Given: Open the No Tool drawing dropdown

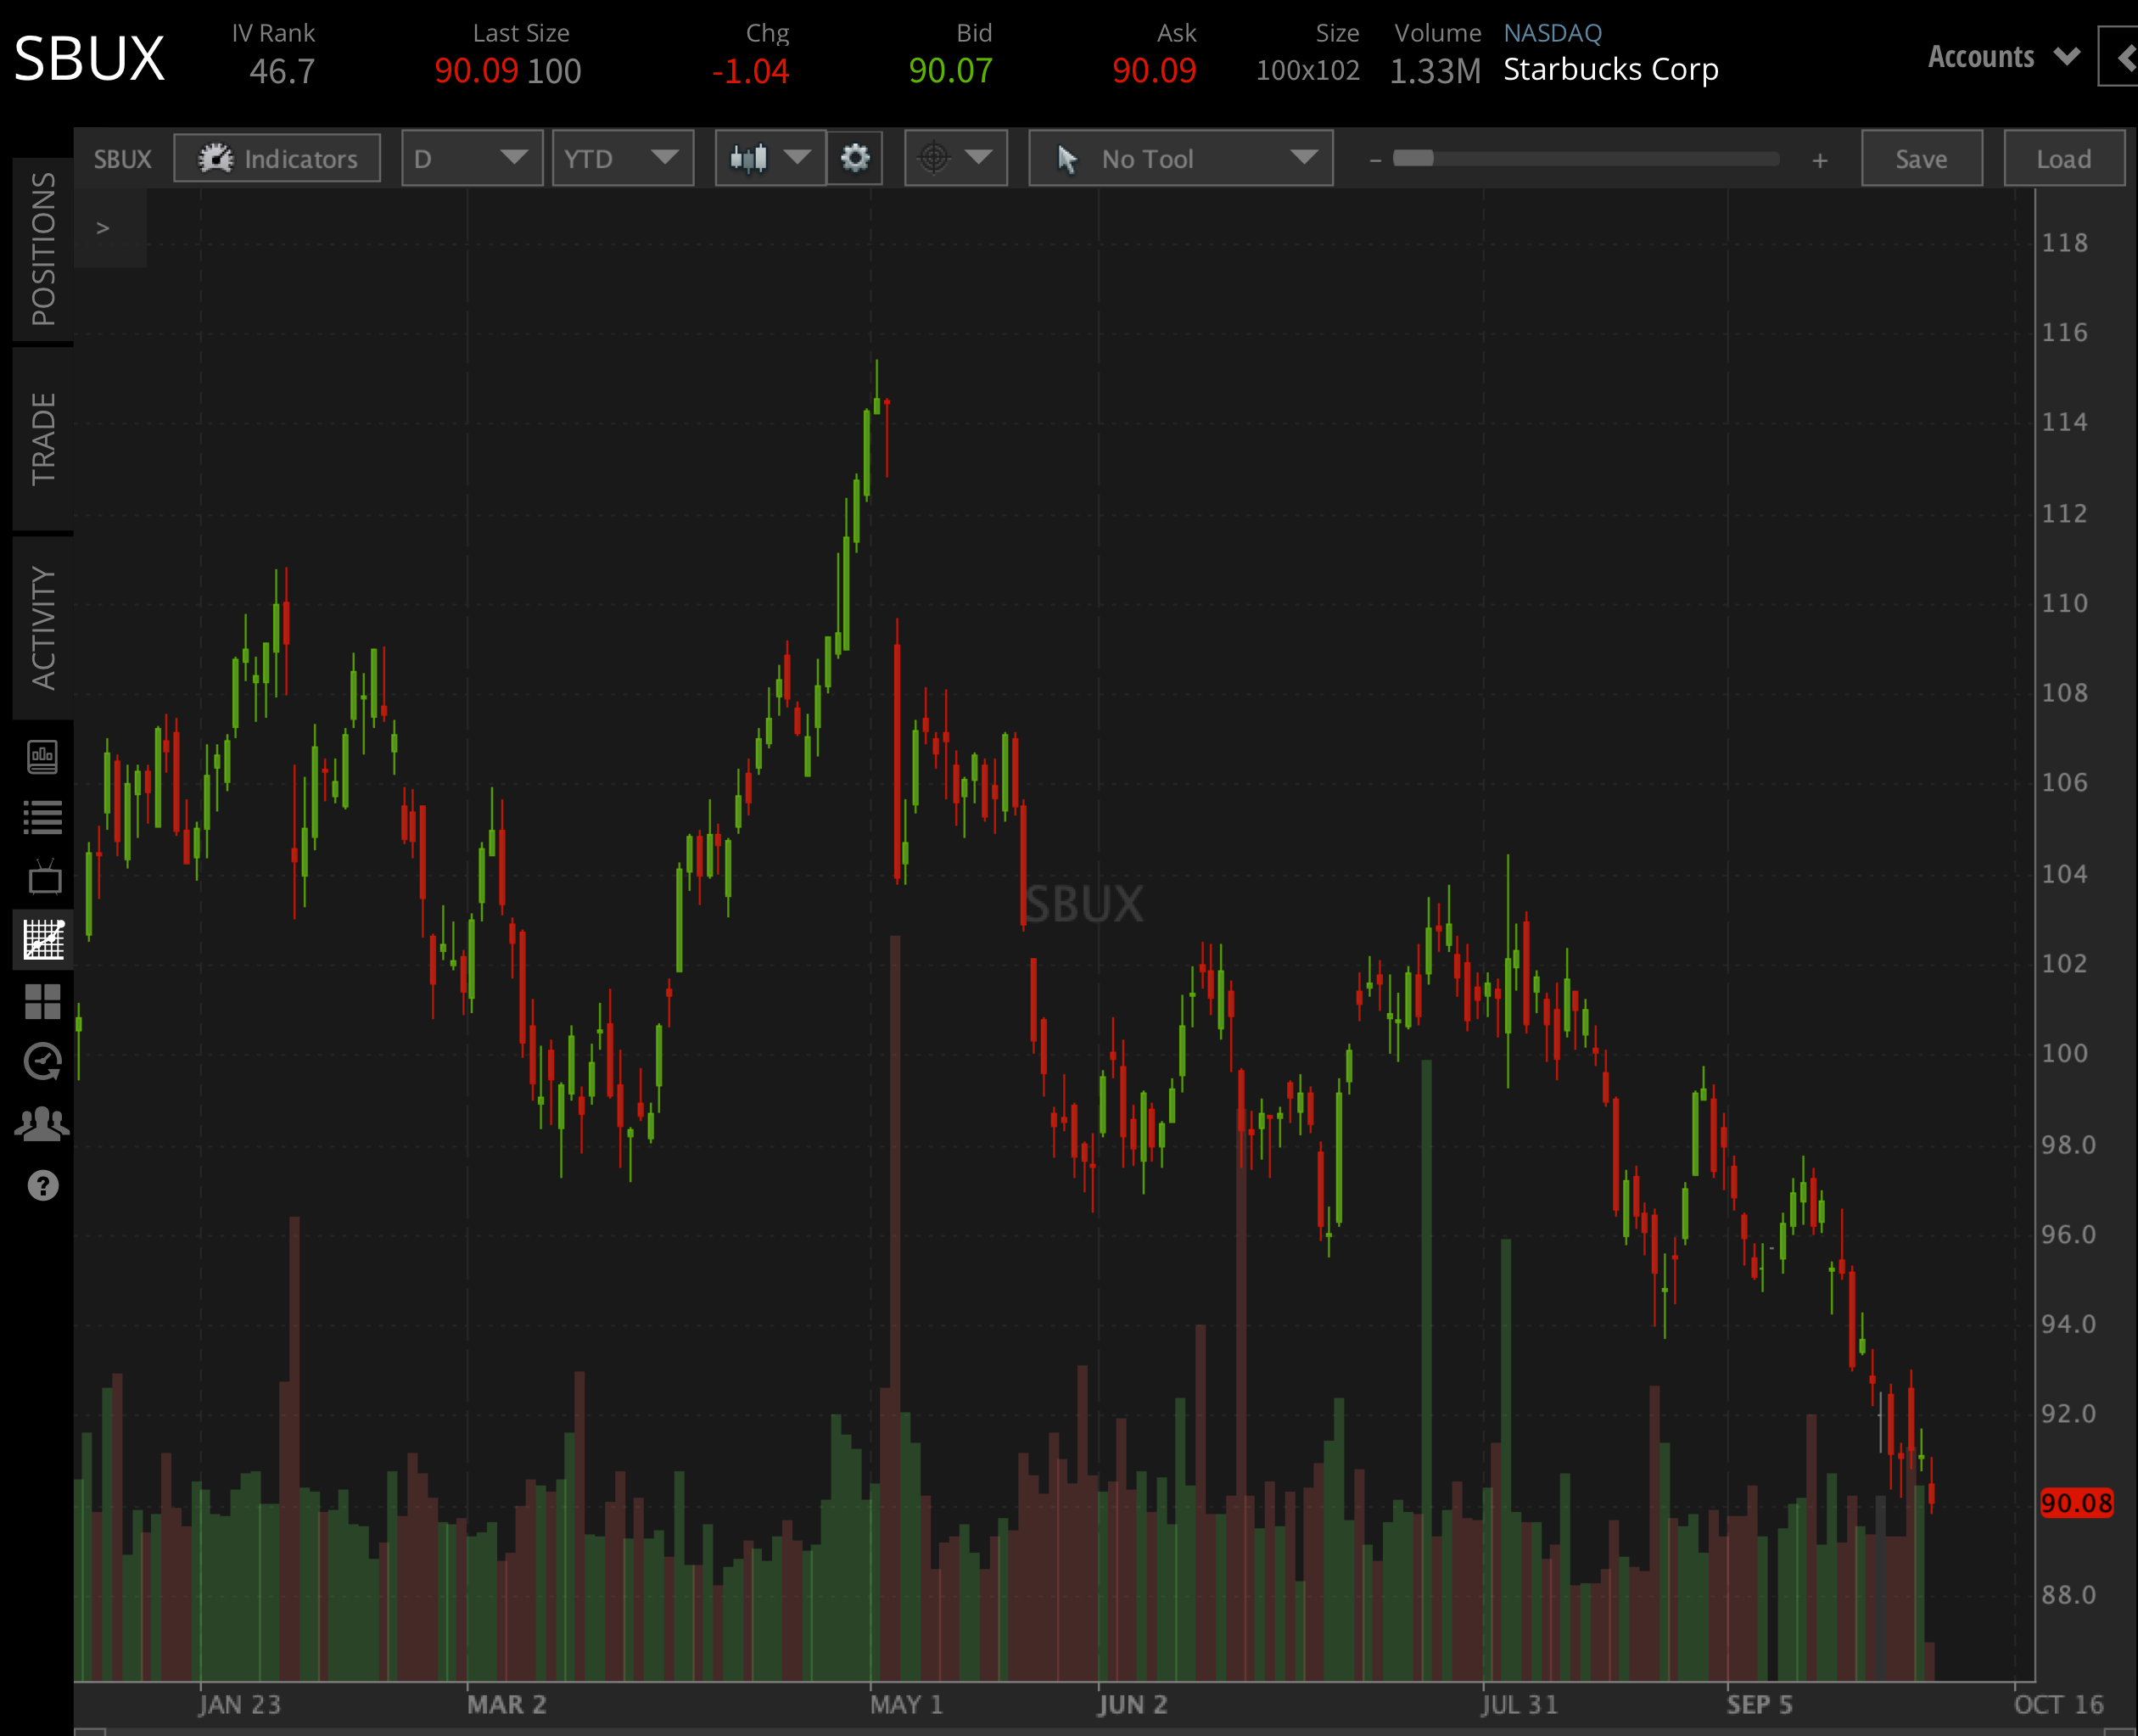Looking at the screenshot, I should coord(1180,157).
